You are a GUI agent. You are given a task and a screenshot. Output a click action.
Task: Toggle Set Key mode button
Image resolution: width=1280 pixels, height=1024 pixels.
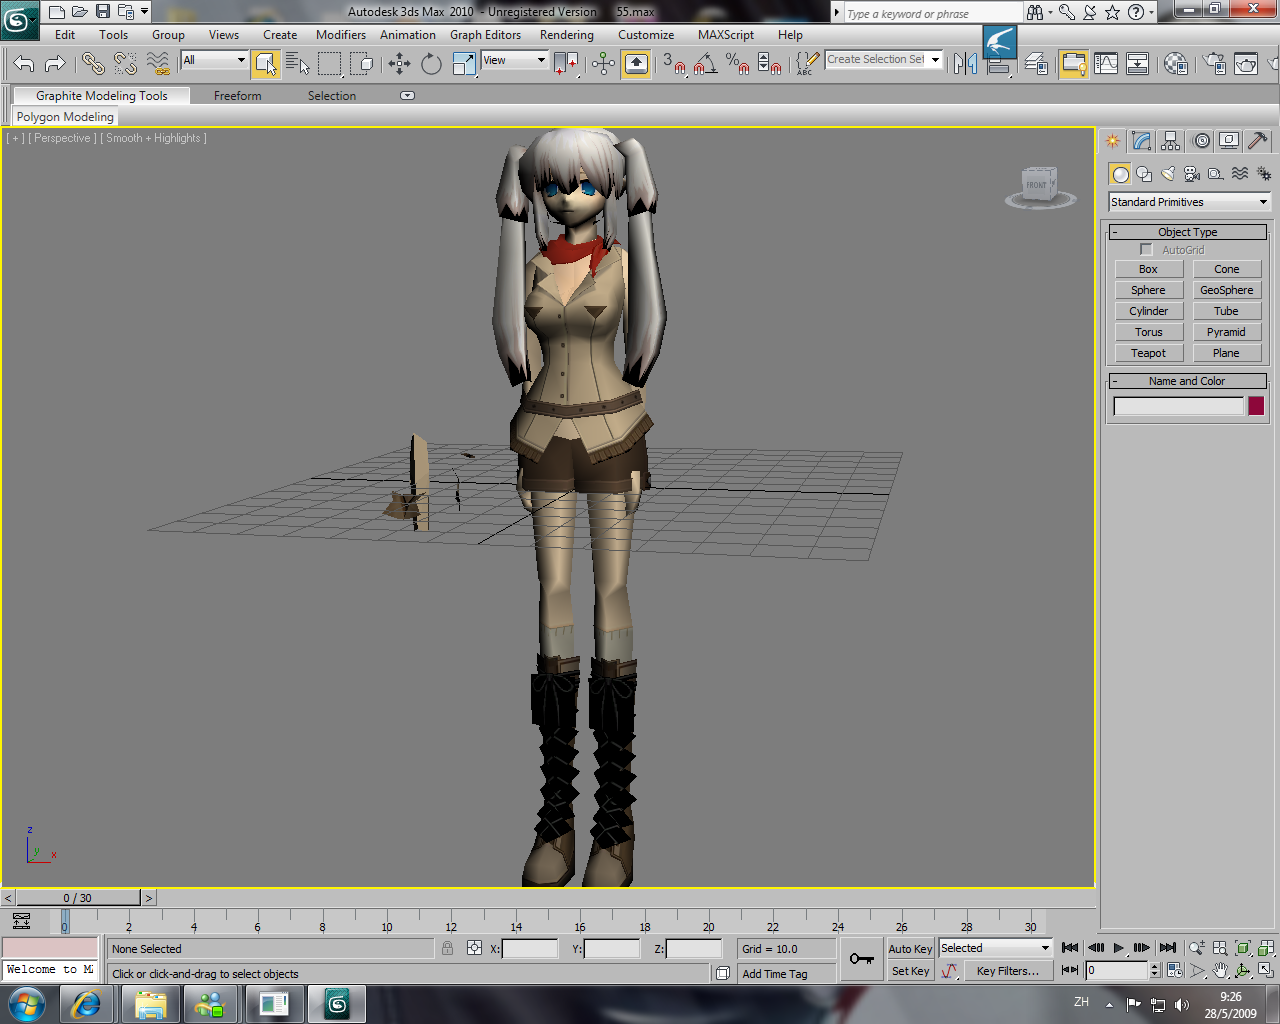pos(910,971)
